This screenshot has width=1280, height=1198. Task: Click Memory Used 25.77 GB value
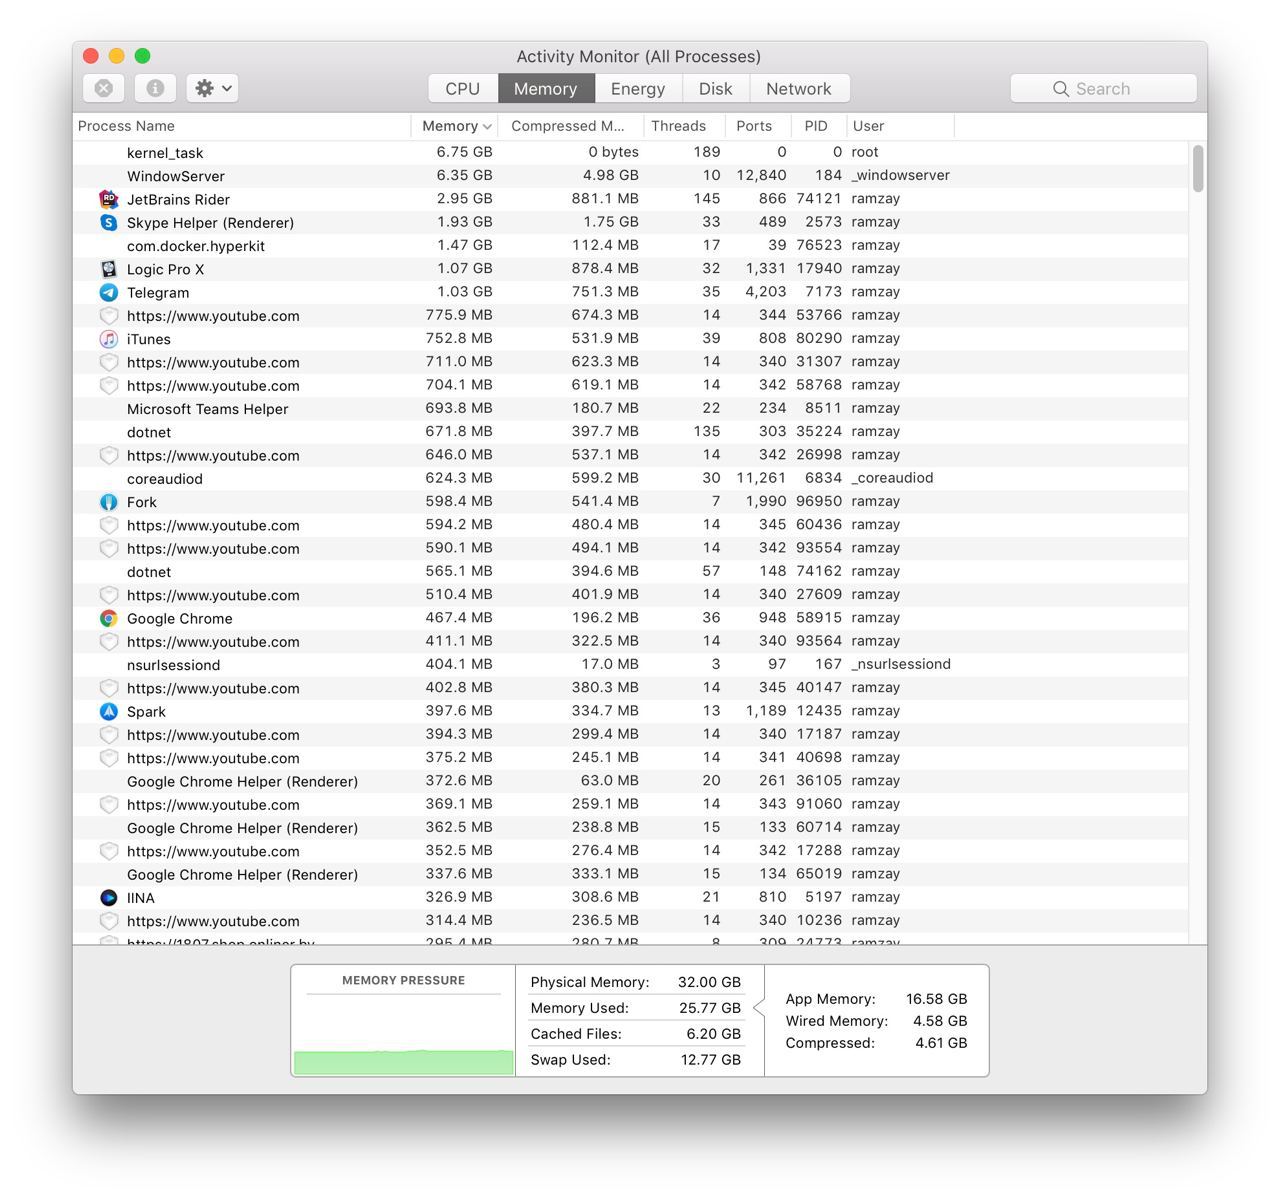pyautogui.click(x=710, y=1008)
